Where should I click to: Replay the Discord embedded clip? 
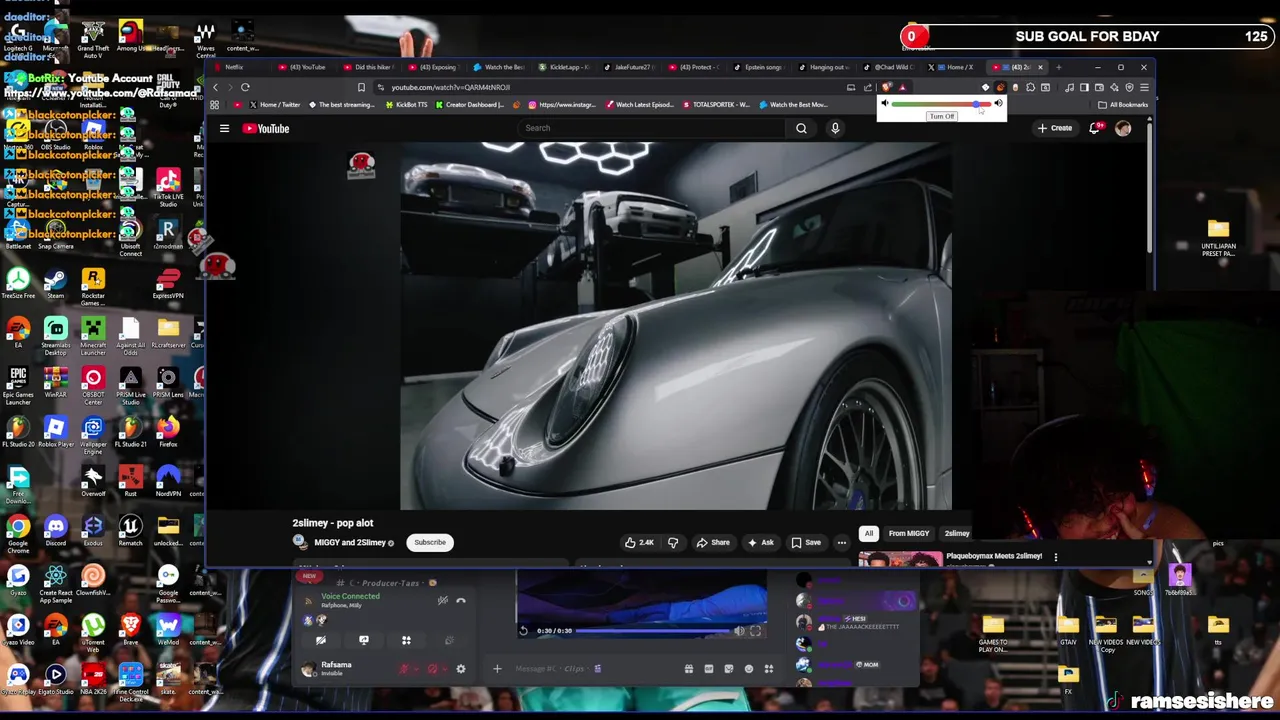coord(524,631)
